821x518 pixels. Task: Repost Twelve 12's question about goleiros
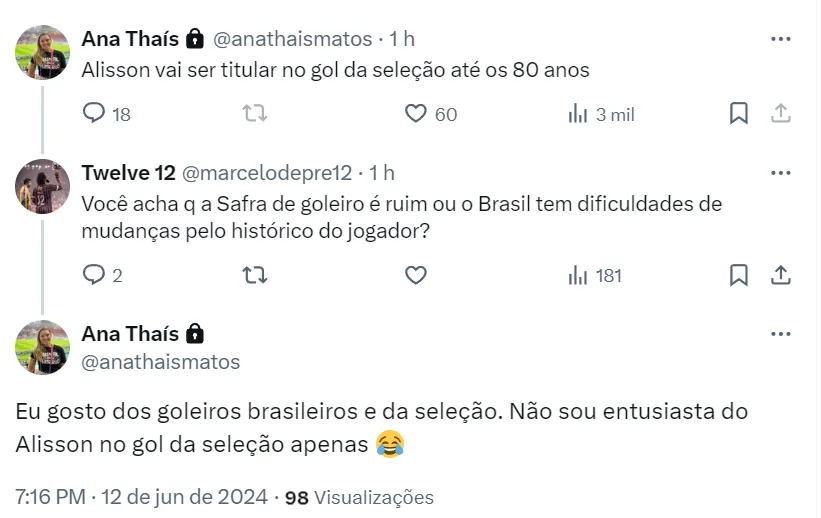coord(255,275)
